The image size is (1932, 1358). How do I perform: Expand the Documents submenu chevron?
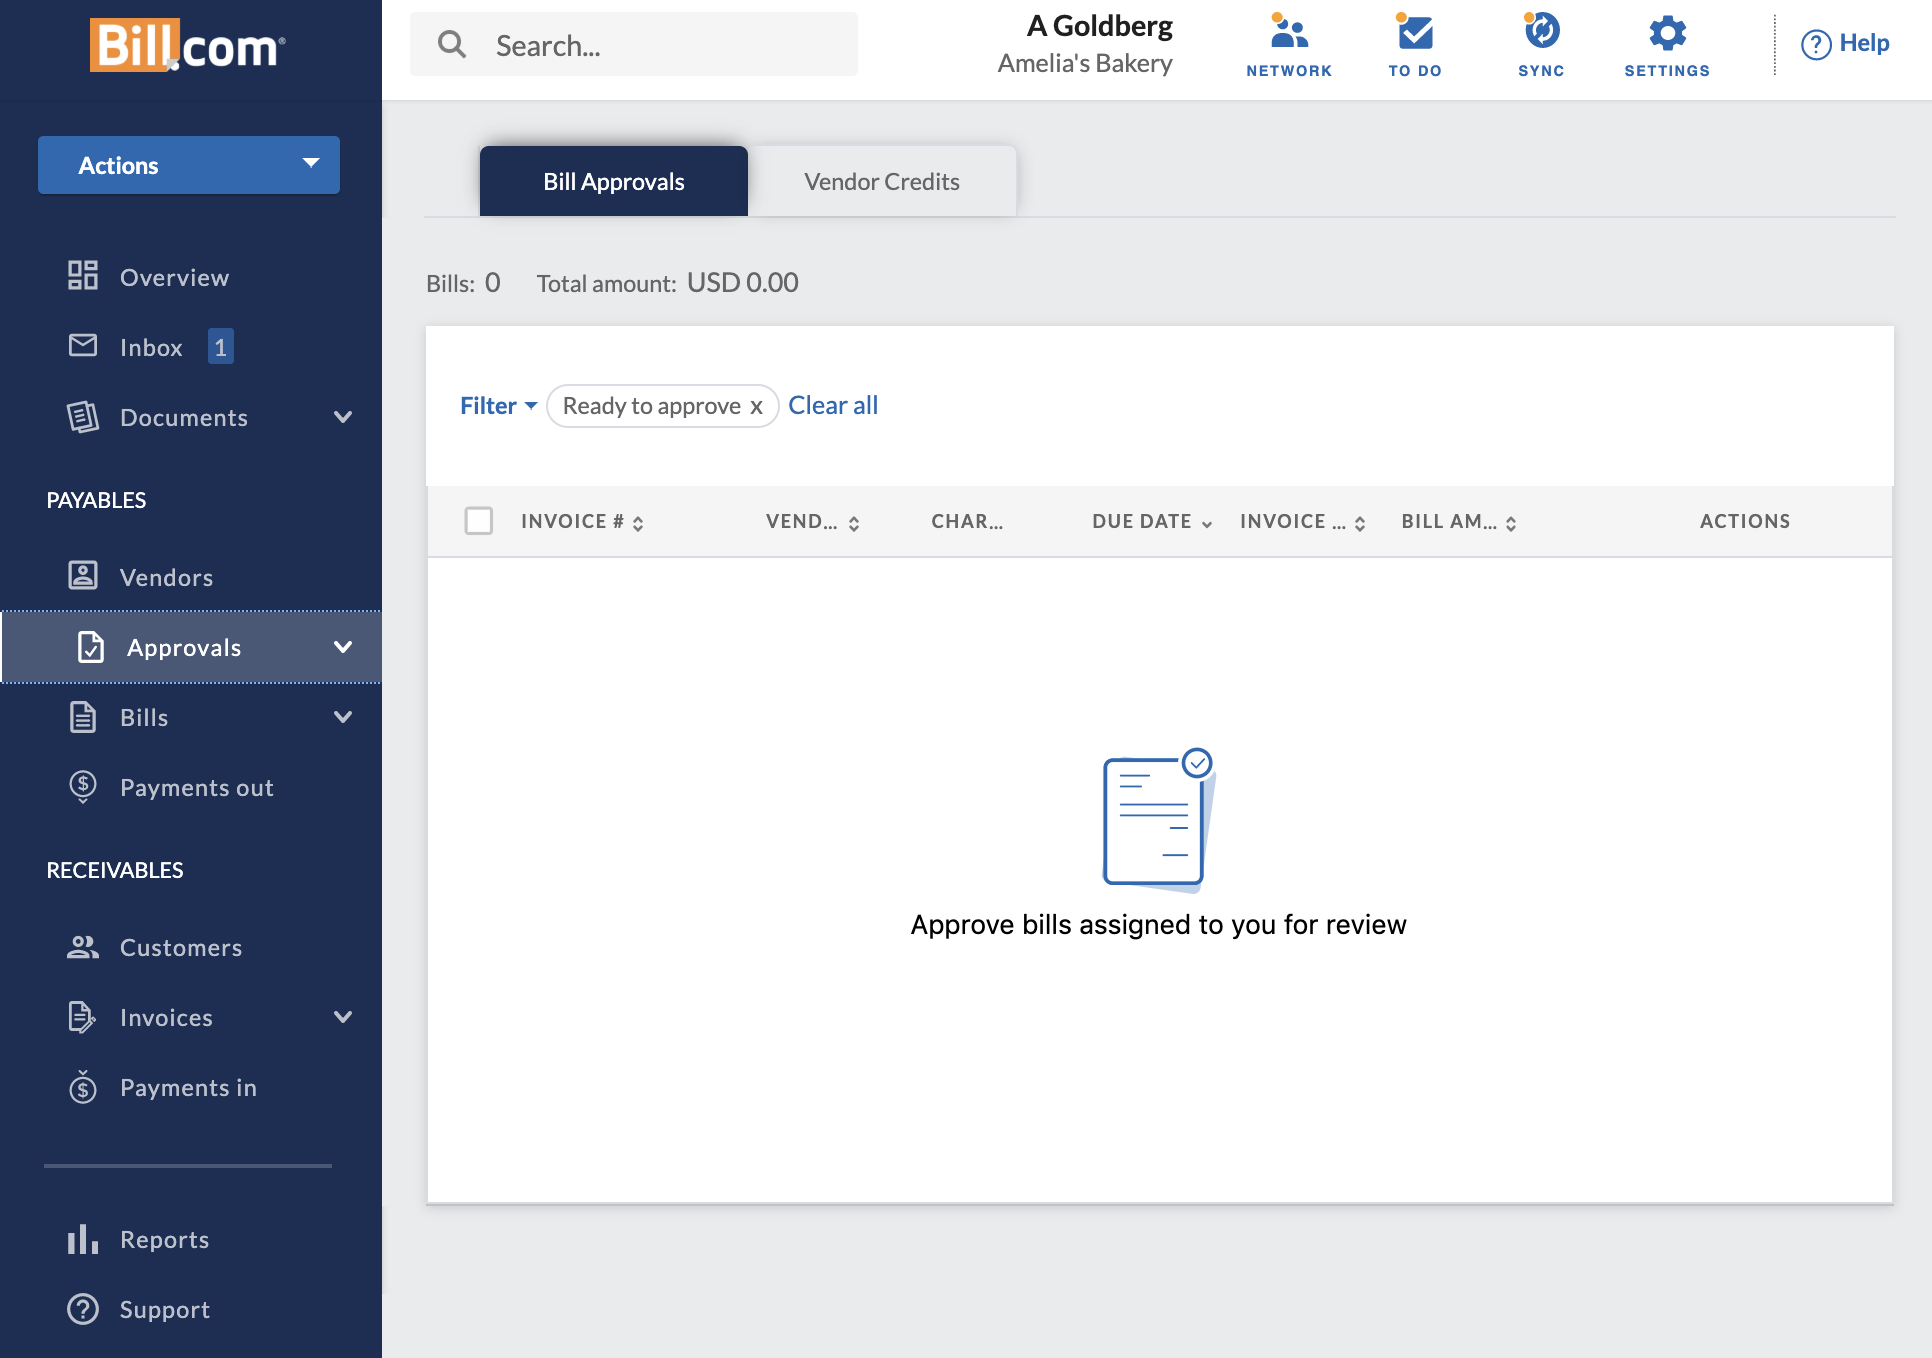(x=343, y=417)
